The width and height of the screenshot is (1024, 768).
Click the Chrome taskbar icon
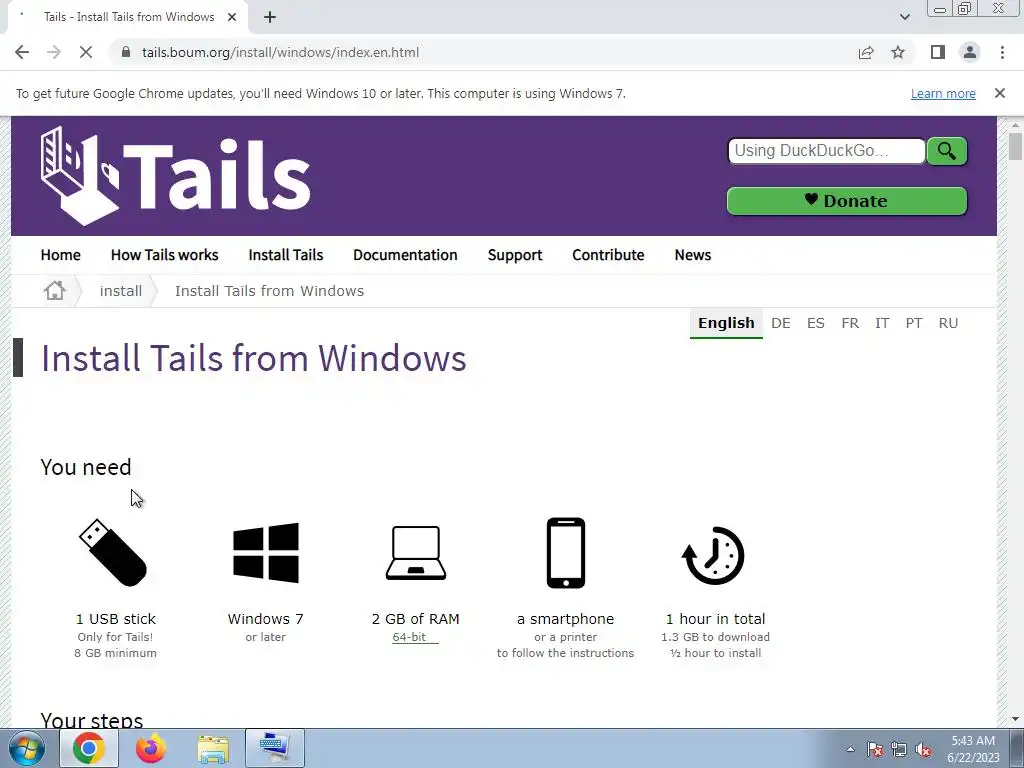(x=89, y=748)
